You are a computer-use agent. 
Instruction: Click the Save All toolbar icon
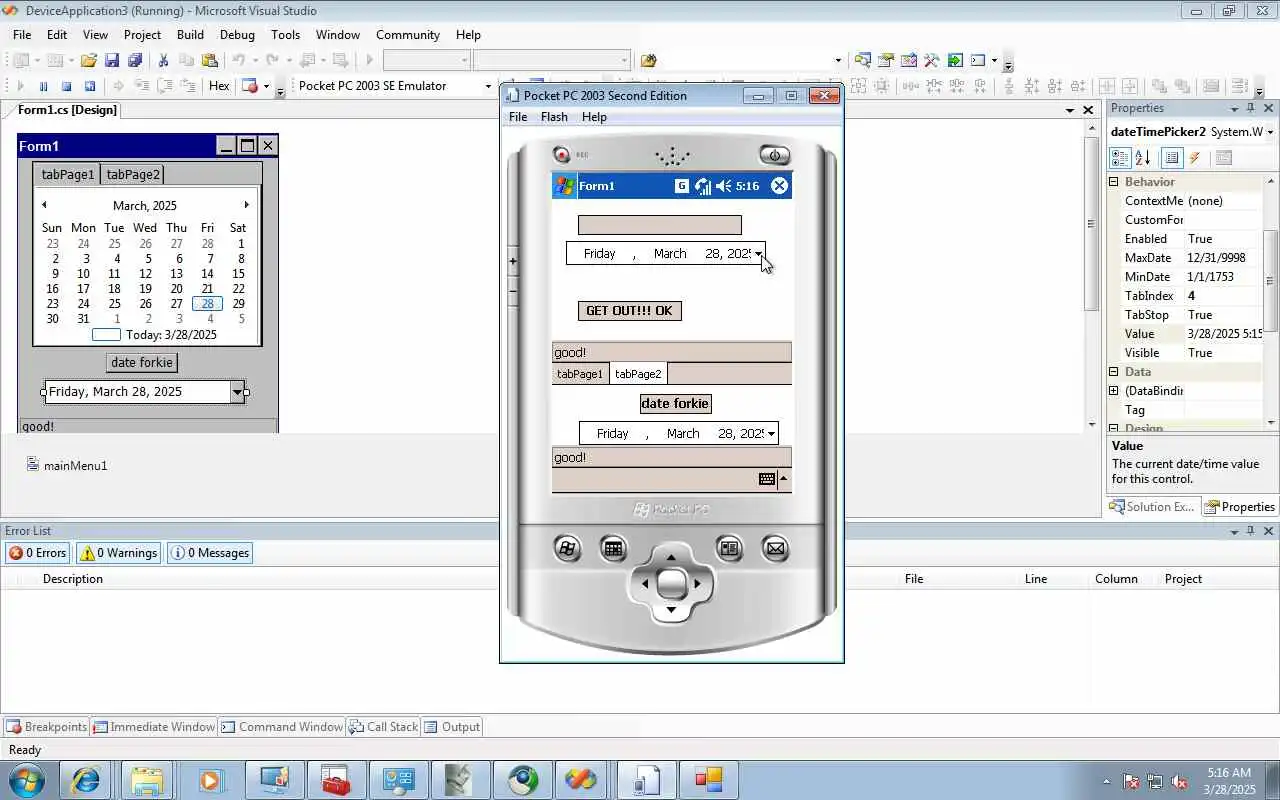point(135,61)
